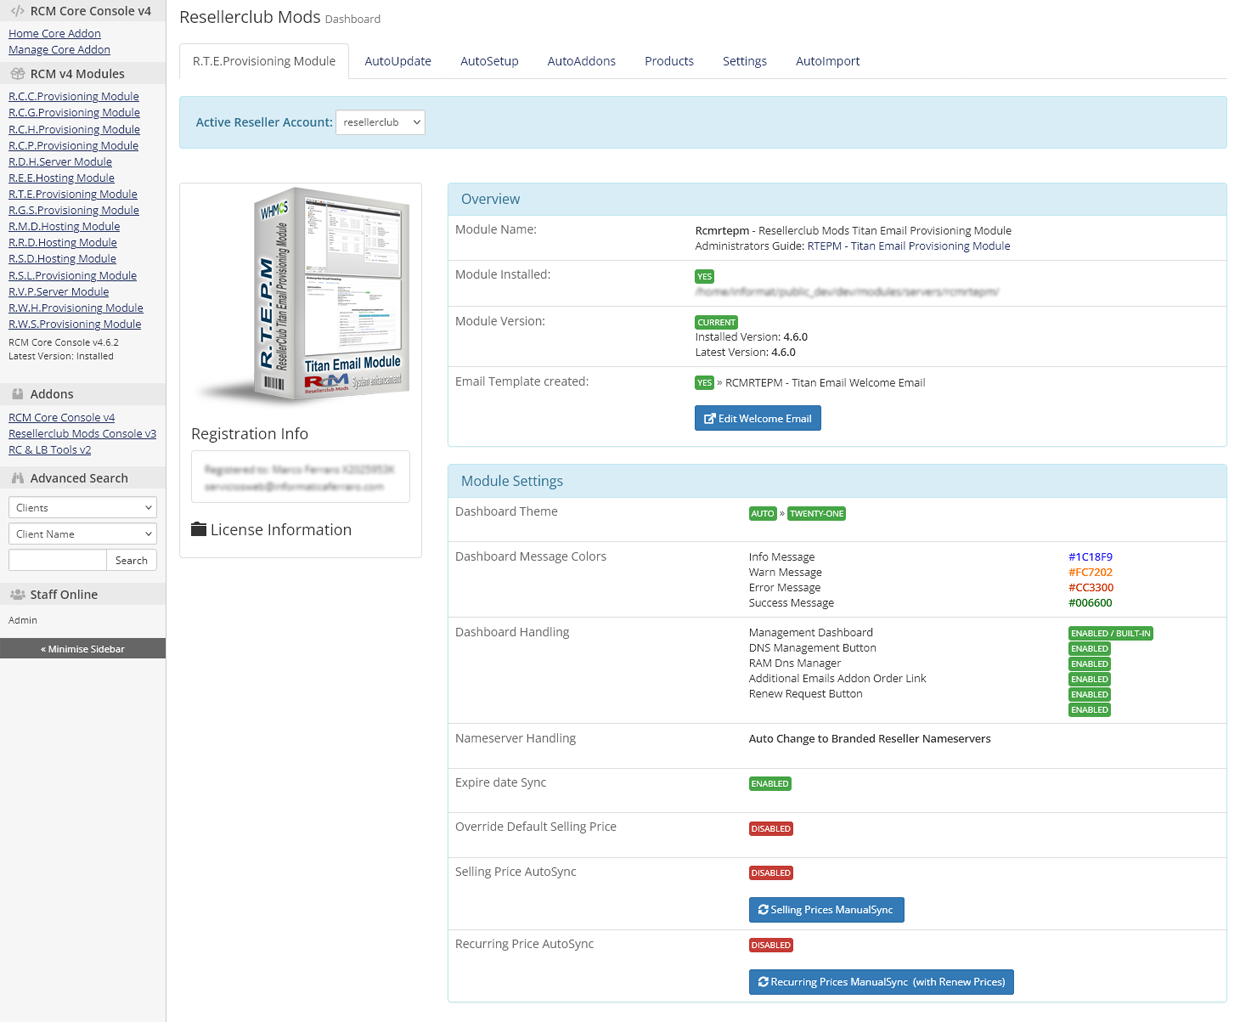This screenshot has height=1022, width=1240.
Task: Click the #006600 success message color value
Action: coord(1090,603)
